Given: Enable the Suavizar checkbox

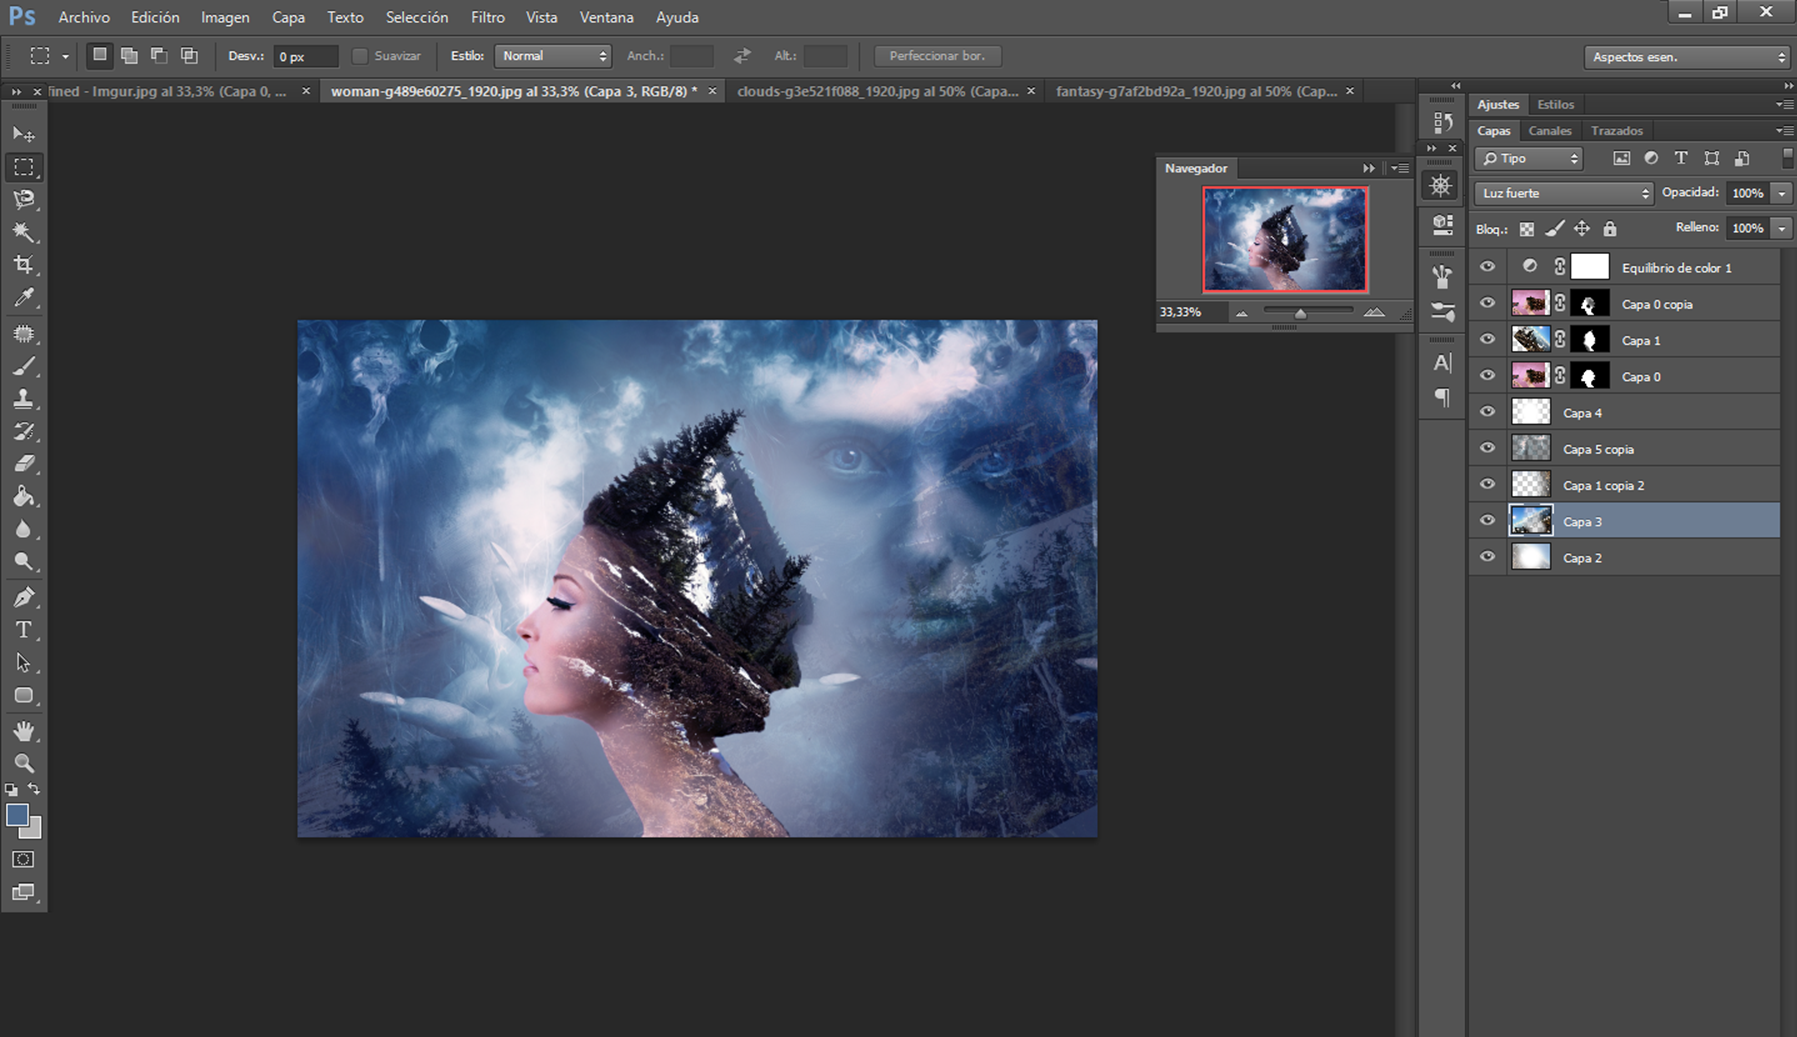Looking at the screenshot, I should click(x=360, y=56).
